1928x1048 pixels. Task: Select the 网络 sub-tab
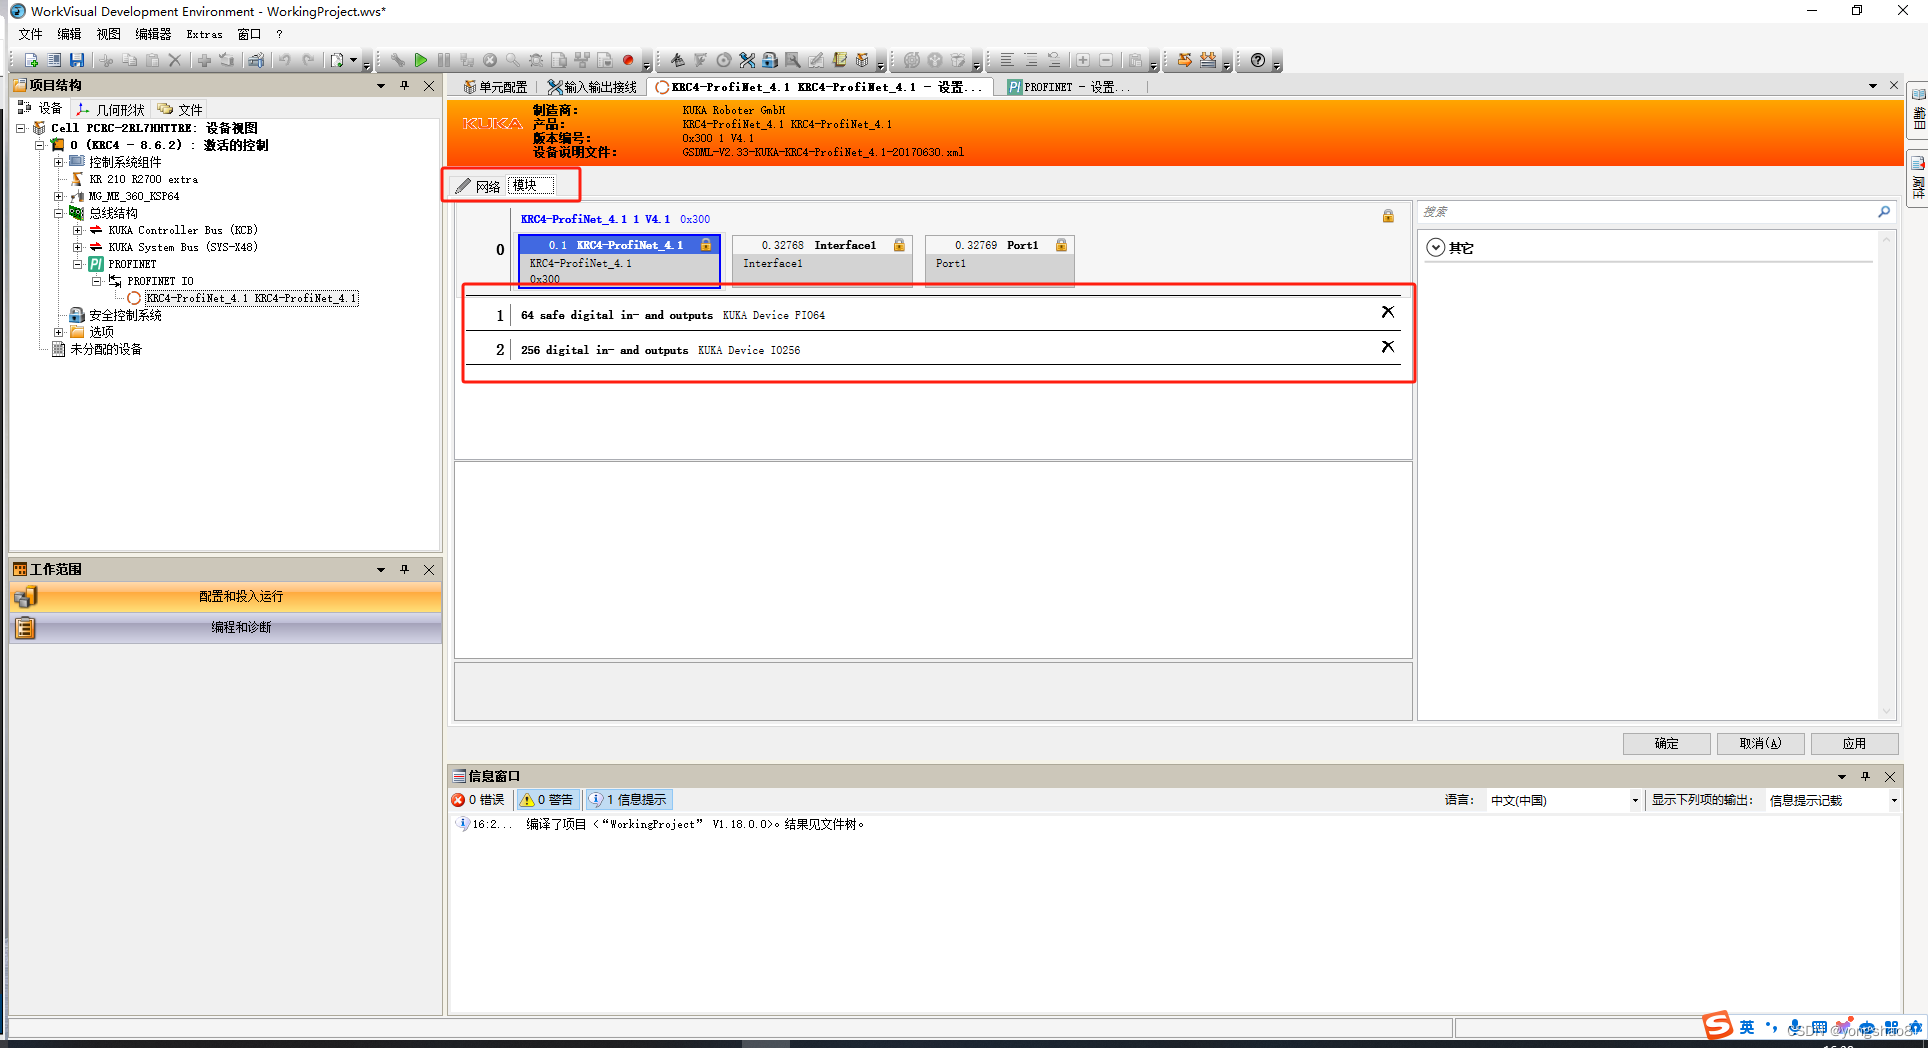click(x=478, y=186)
